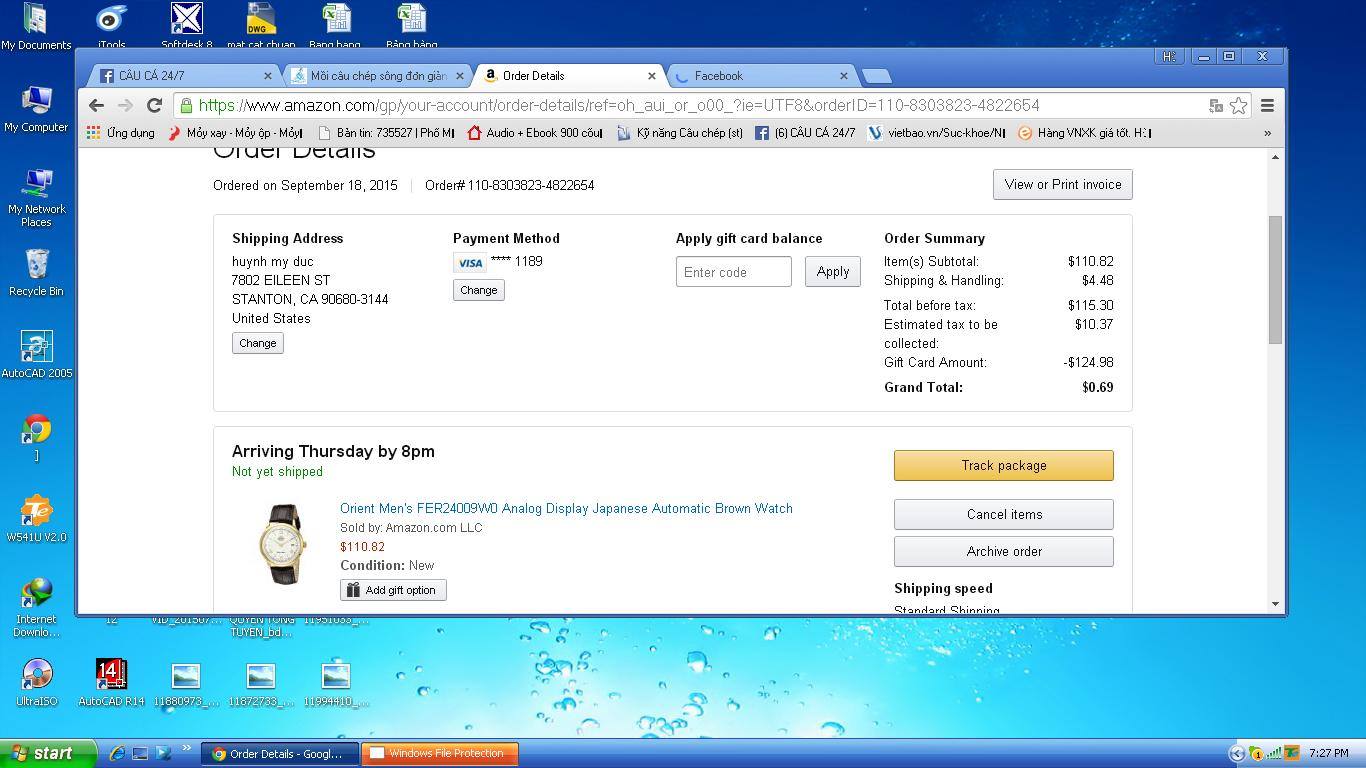This screenshot has width=1366, height=768.
Task: Click the page scrollbar down arrow
Action: (x=1275, y=603)
